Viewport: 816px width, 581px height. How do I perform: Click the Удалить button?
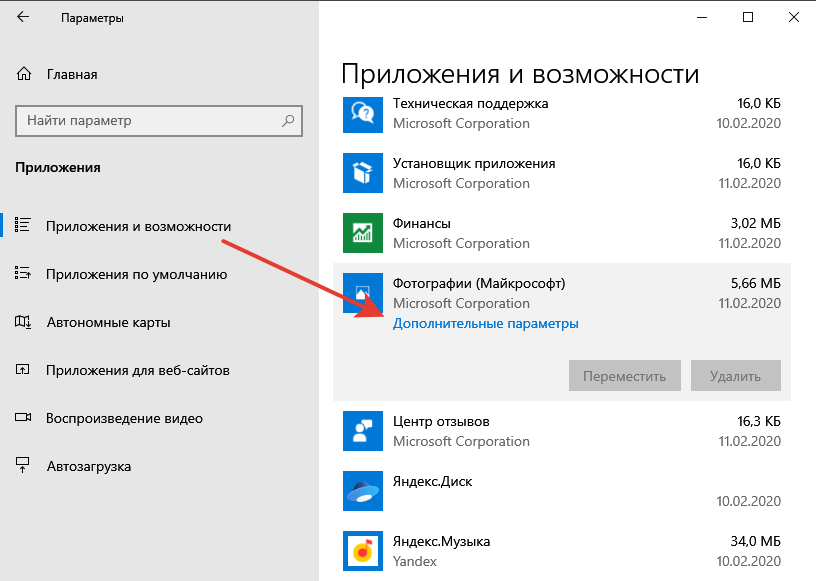(735, 375)
